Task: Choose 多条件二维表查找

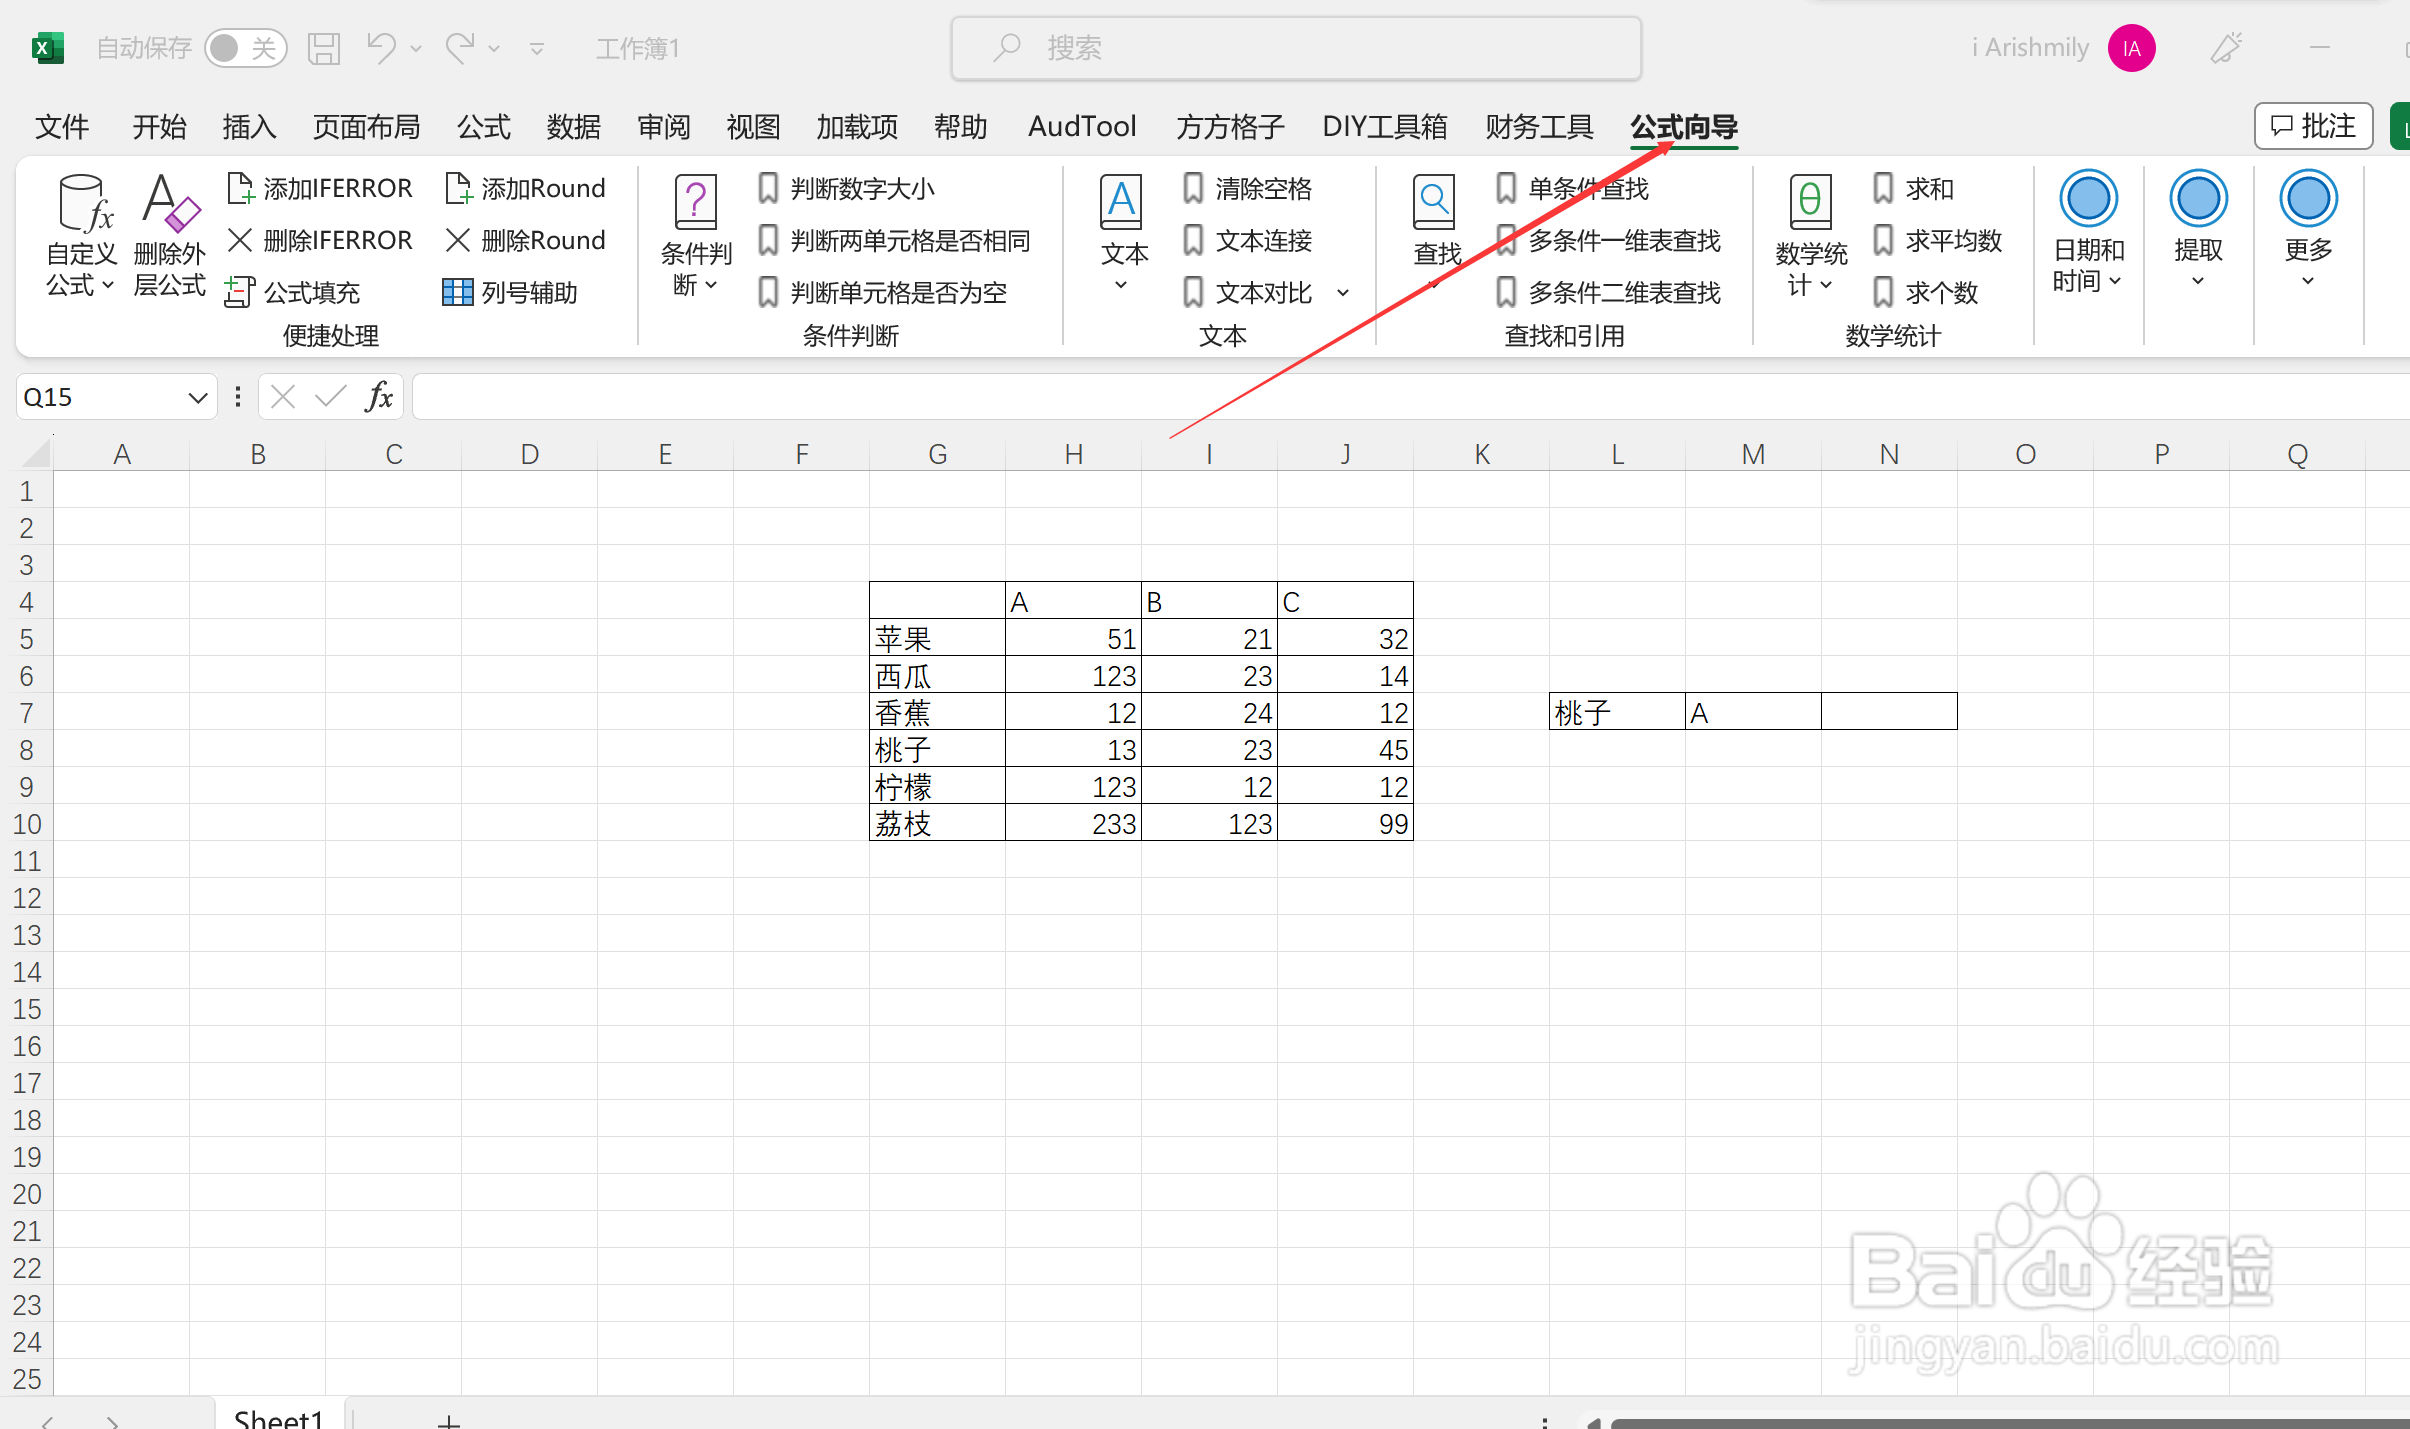Action: [1609, 292]
